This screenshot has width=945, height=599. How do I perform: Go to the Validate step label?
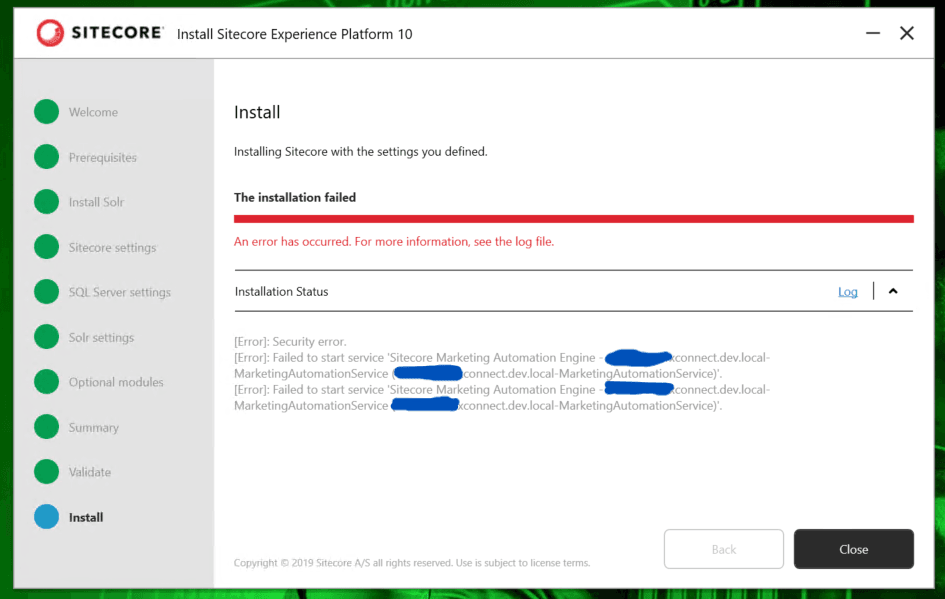90,472
